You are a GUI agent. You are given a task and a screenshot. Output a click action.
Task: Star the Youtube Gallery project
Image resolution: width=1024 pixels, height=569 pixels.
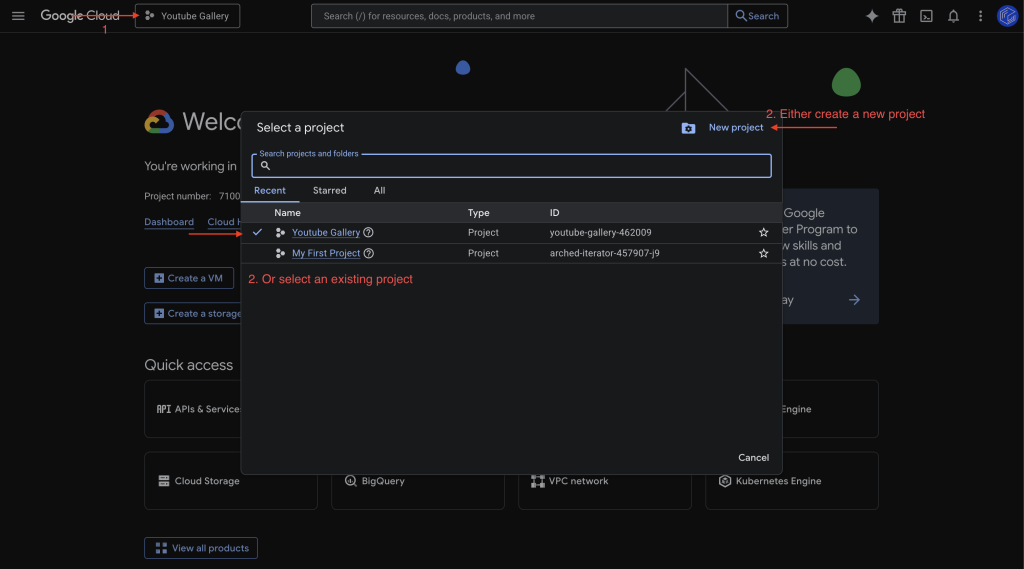pyautogui.click(x=764, y=232)
